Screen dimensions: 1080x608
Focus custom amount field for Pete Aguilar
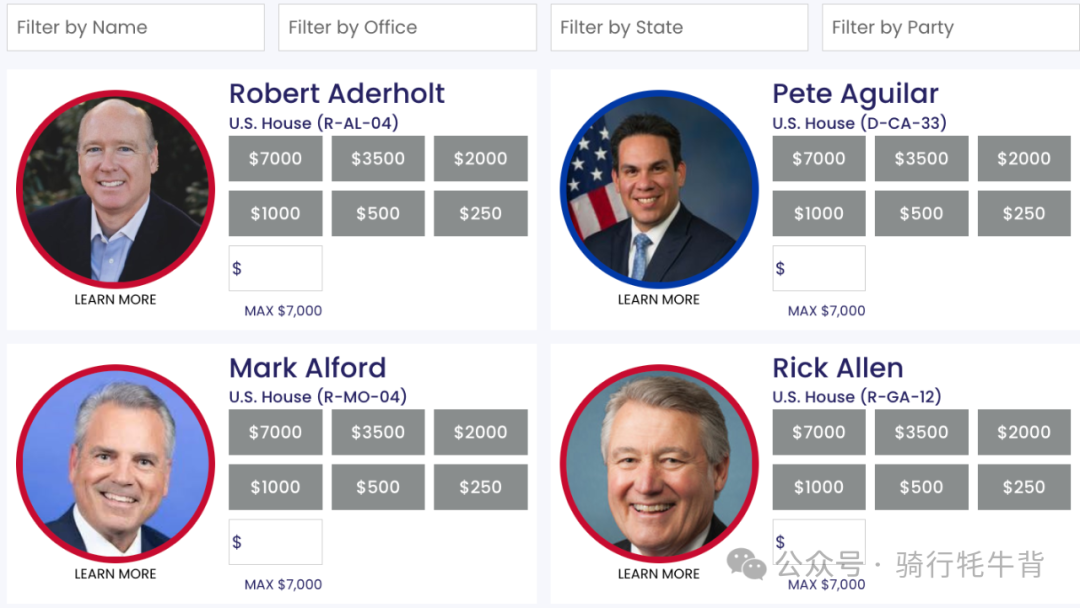(819, 268)
